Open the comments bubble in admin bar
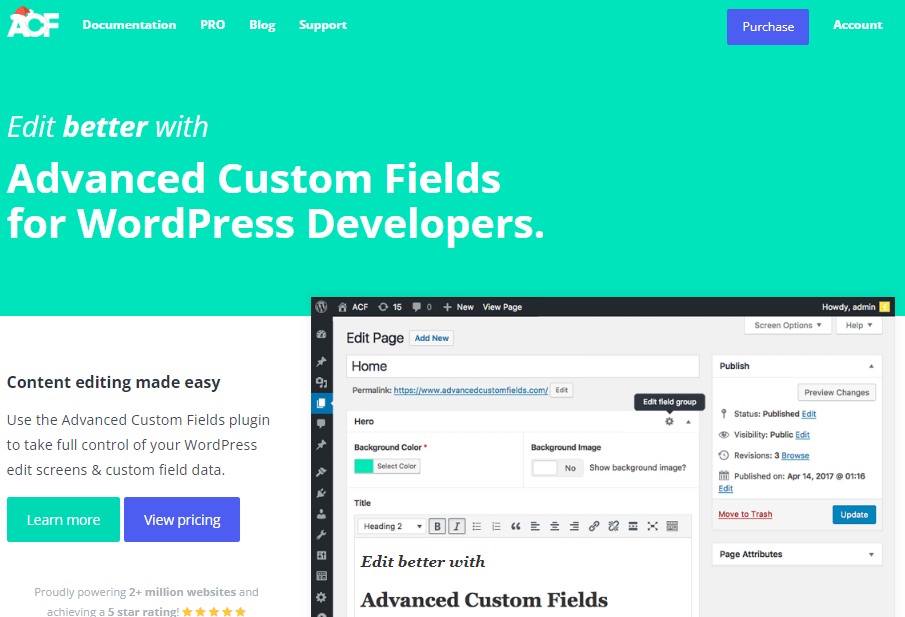 pyautogui.click(x=422, y=307)
